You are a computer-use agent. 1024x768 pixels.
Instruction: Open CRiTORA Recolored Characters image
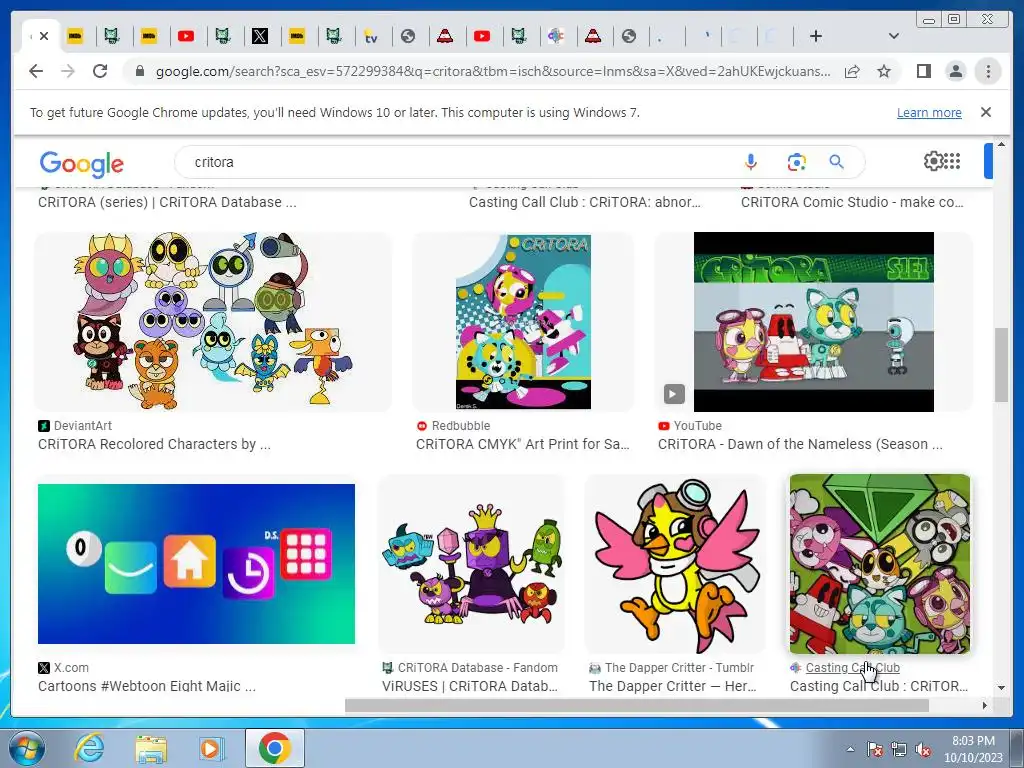213,322
